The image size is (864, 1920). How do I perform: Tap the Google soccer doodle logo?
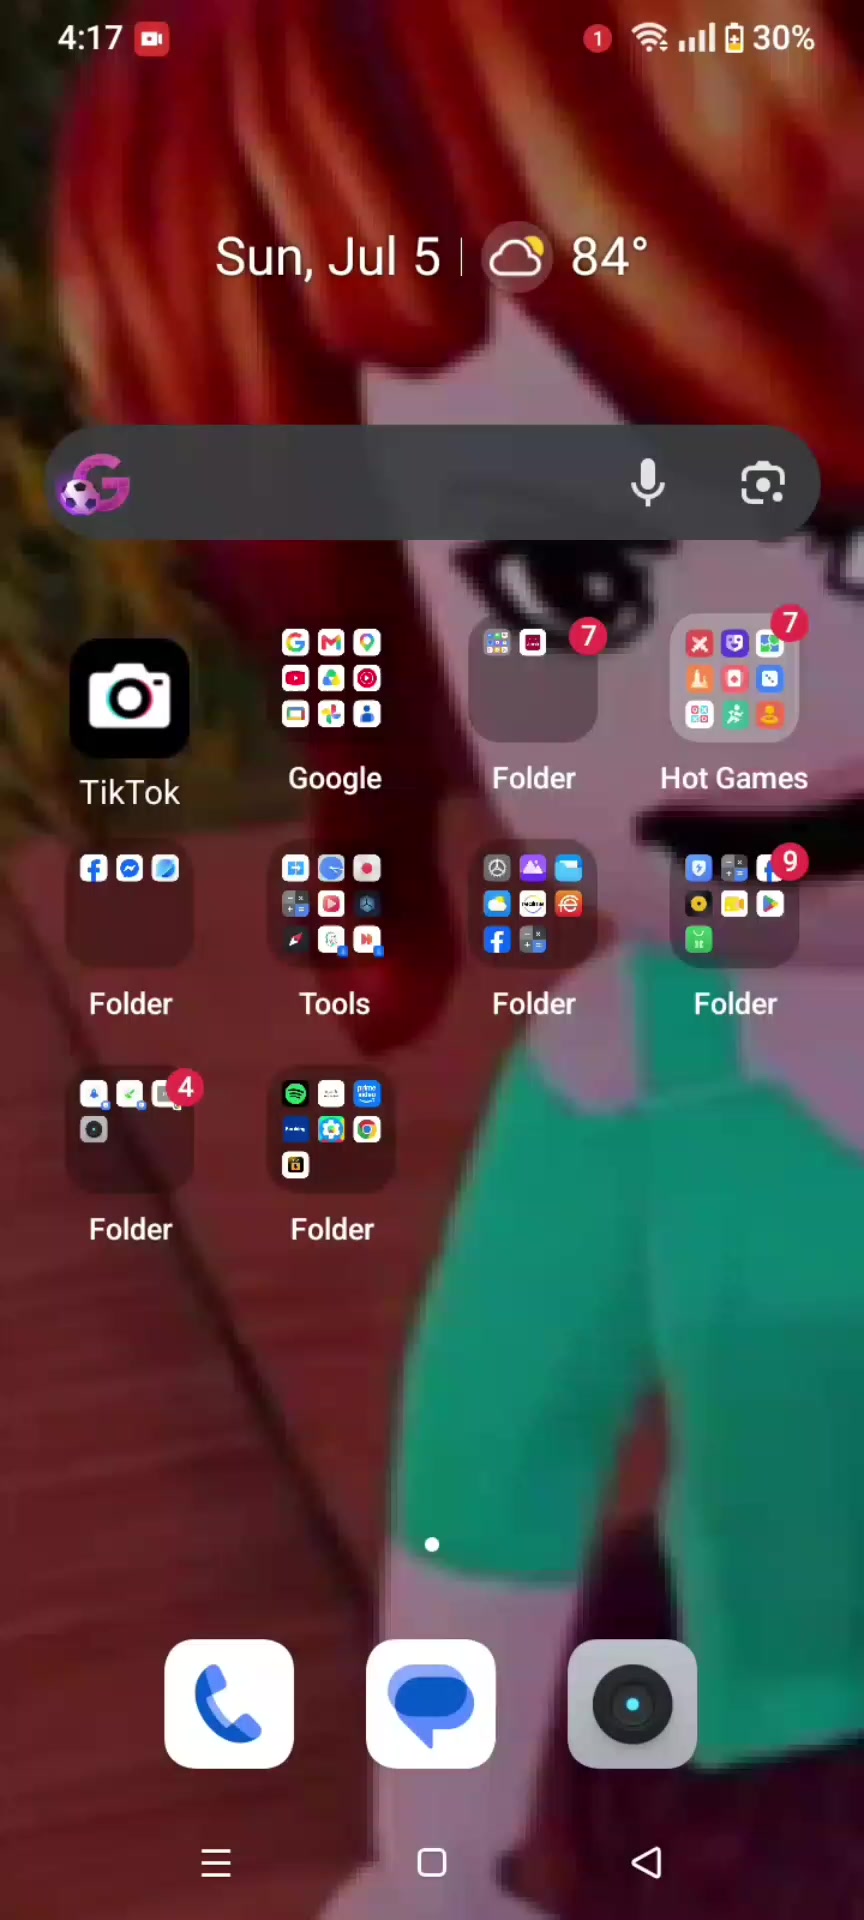pos(94,484)
